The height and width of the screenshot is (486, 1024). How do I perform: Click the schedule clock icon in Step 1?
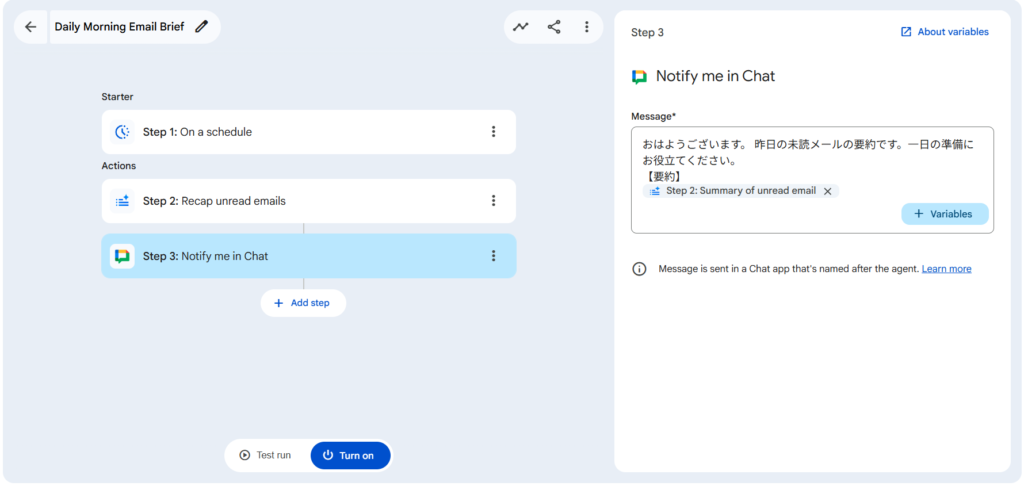[122, 132]
